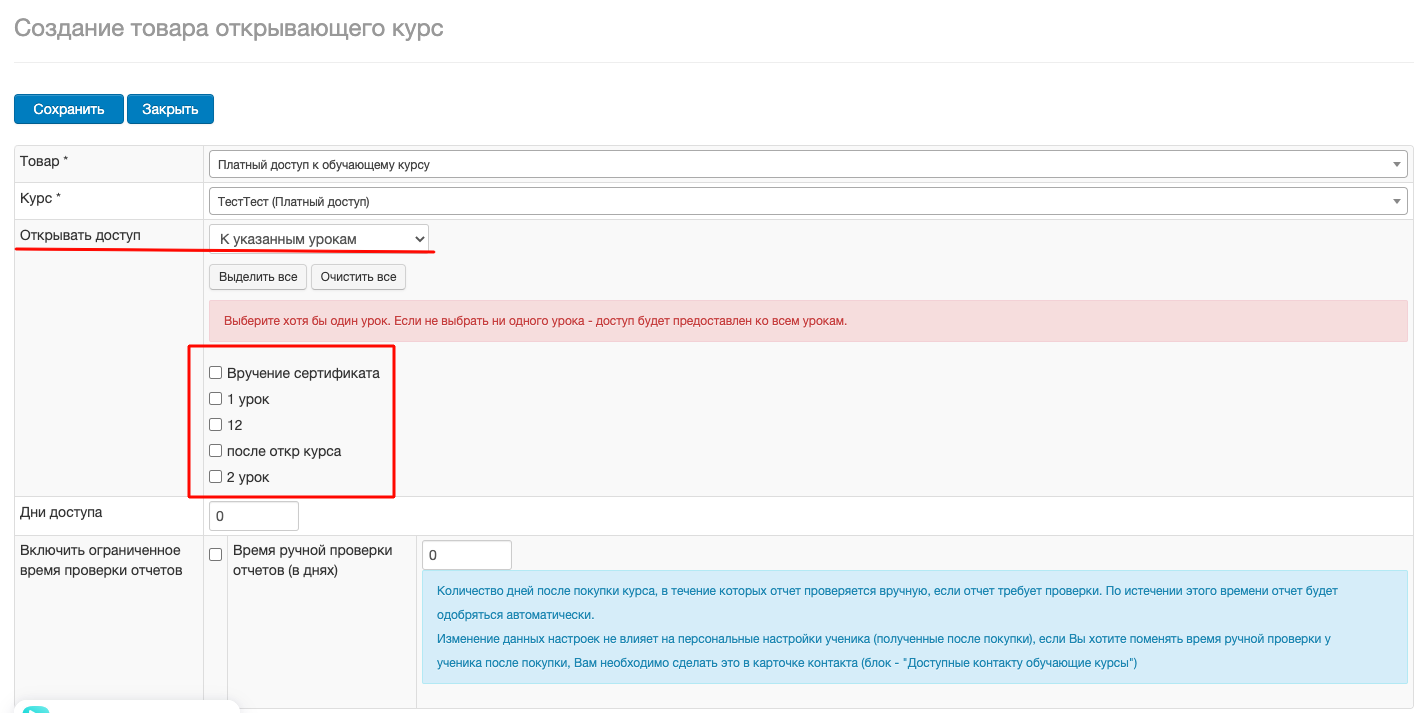The width and height of the screenshot is (1422, 713).
Task: Enable the 1 урок checkbox
Action: tap(215, 399)
